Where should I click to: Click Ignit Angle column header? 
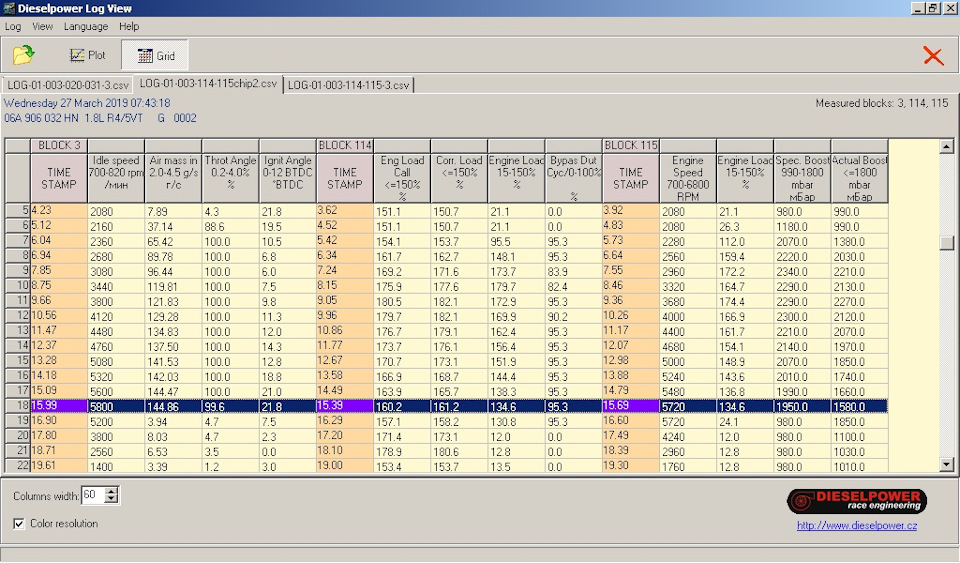point(288,178)
